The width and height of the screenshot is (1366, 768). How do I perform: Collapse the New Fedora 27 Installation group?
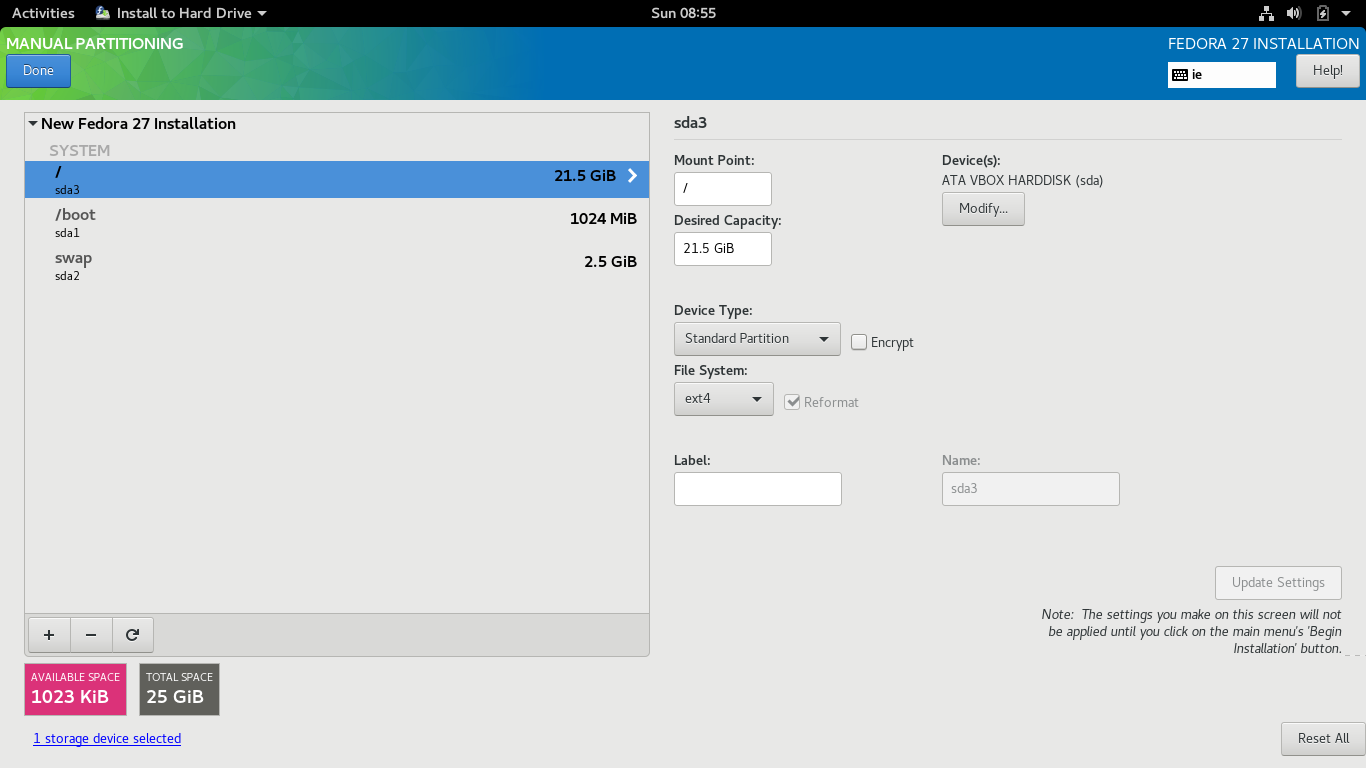pos(33,124)
